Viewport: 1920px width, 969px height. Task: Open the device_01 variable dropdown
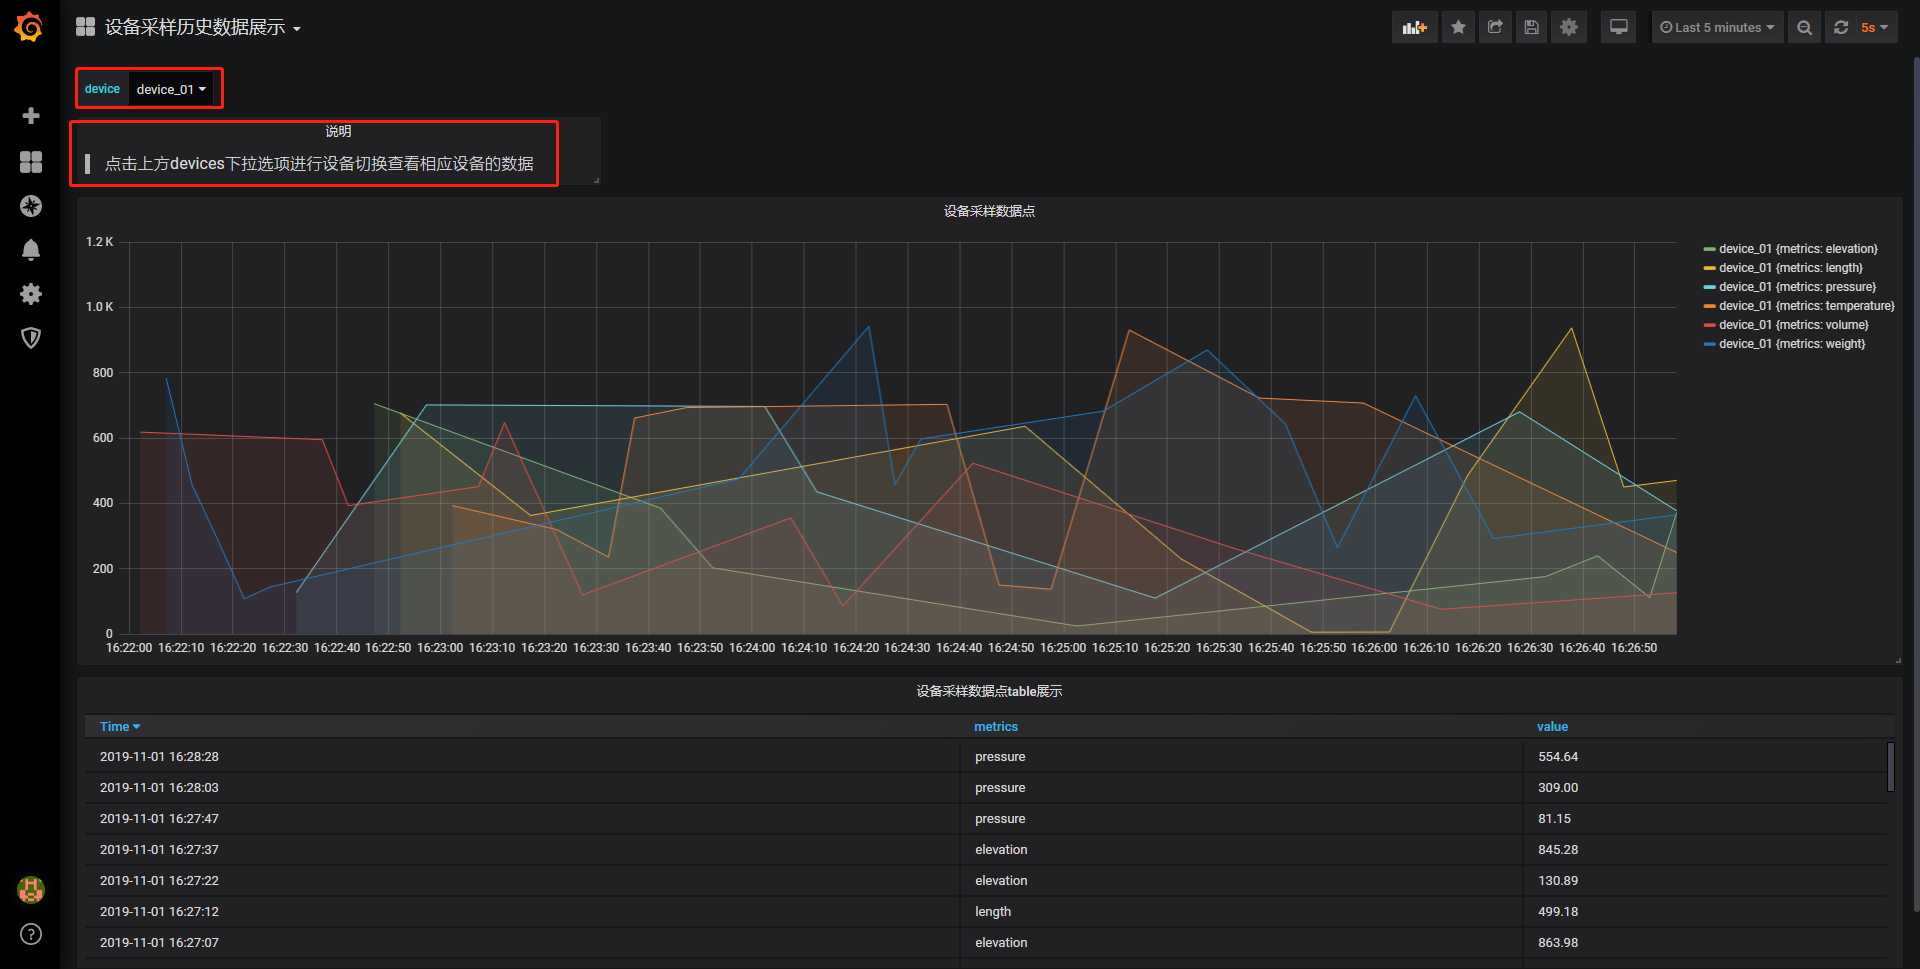171,89
